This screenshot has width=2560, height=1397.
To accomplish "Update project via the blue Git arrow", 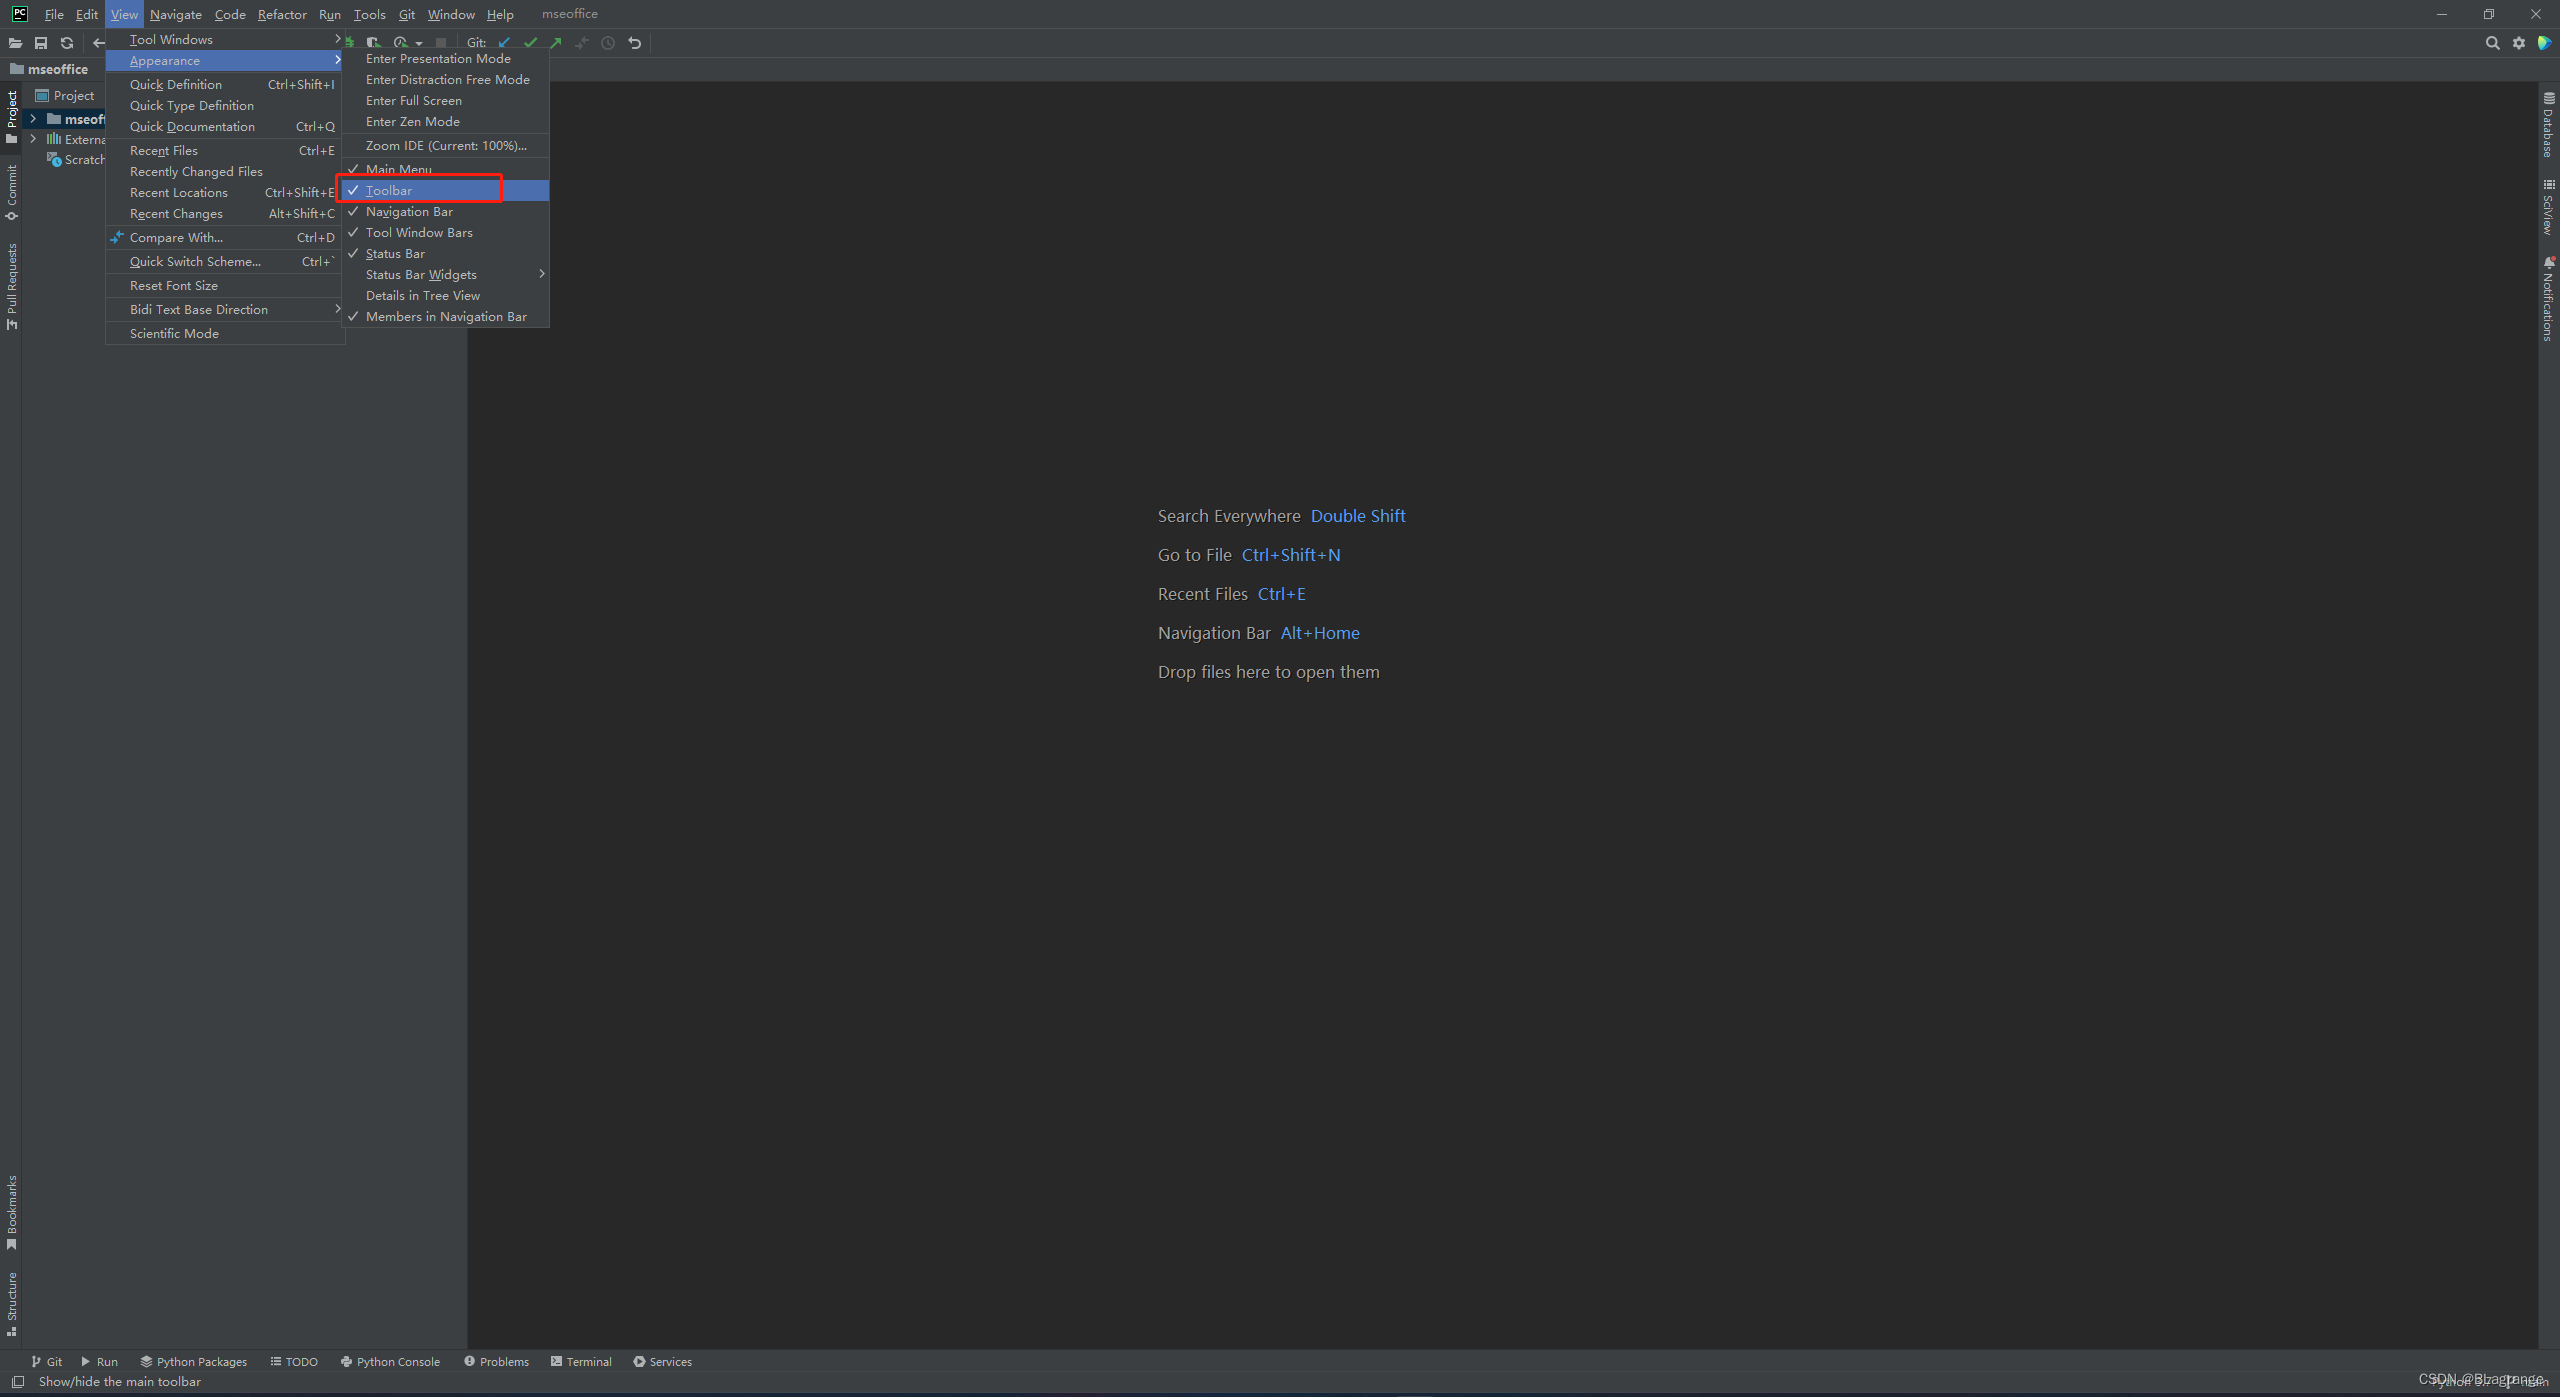I will (x=505, y=43).
